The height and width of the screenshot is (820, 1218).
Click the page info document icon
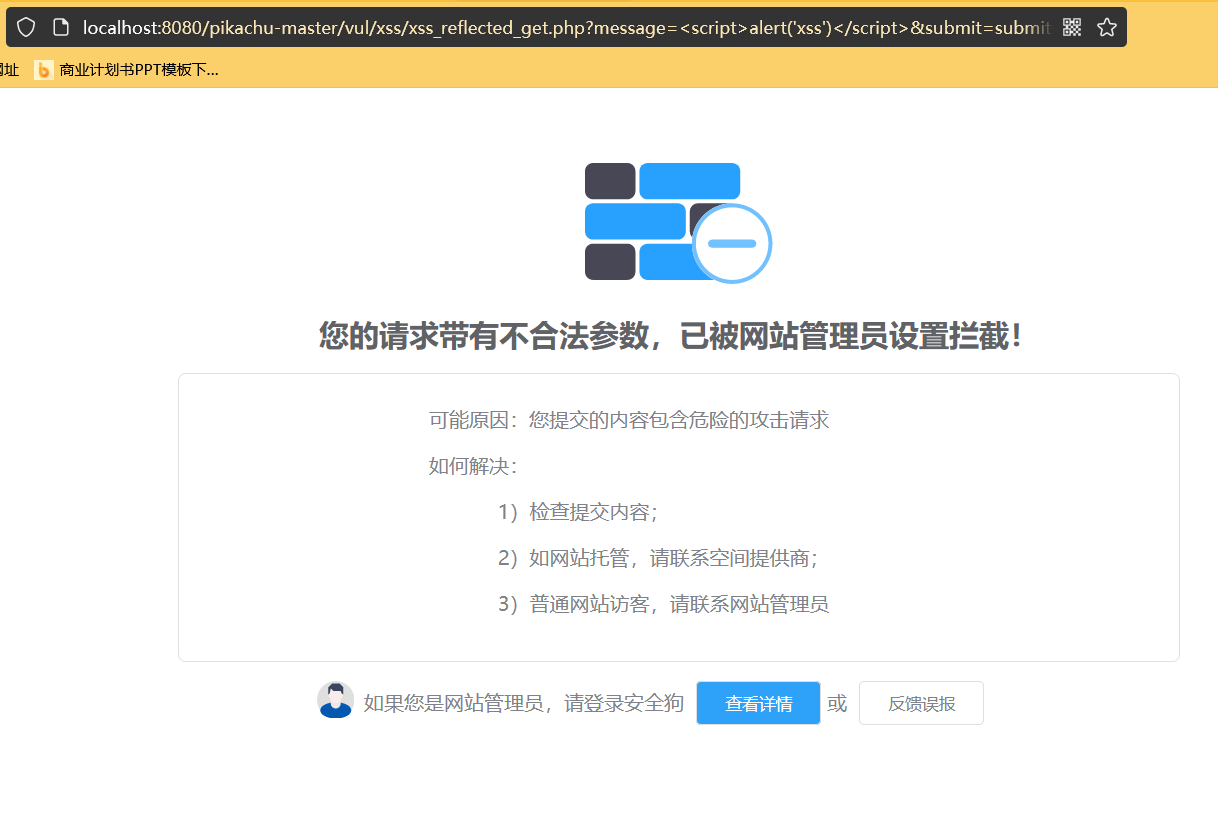[61, 27]
